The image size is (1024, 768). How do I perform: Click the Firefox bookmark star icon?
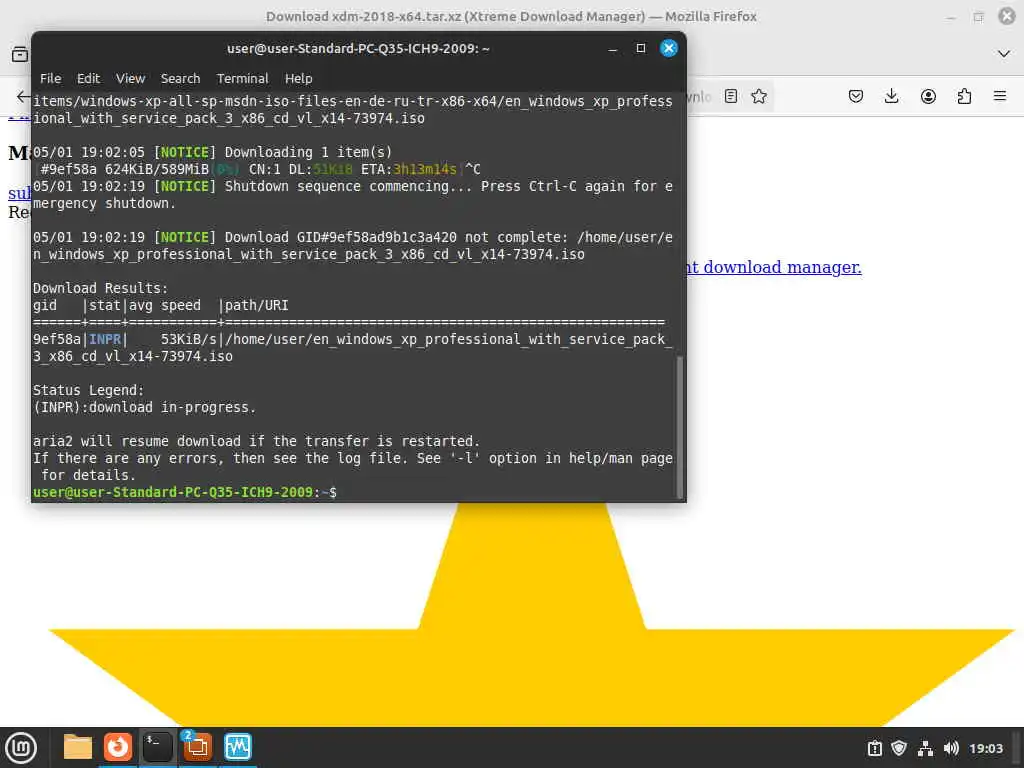(x=759, y=97)
